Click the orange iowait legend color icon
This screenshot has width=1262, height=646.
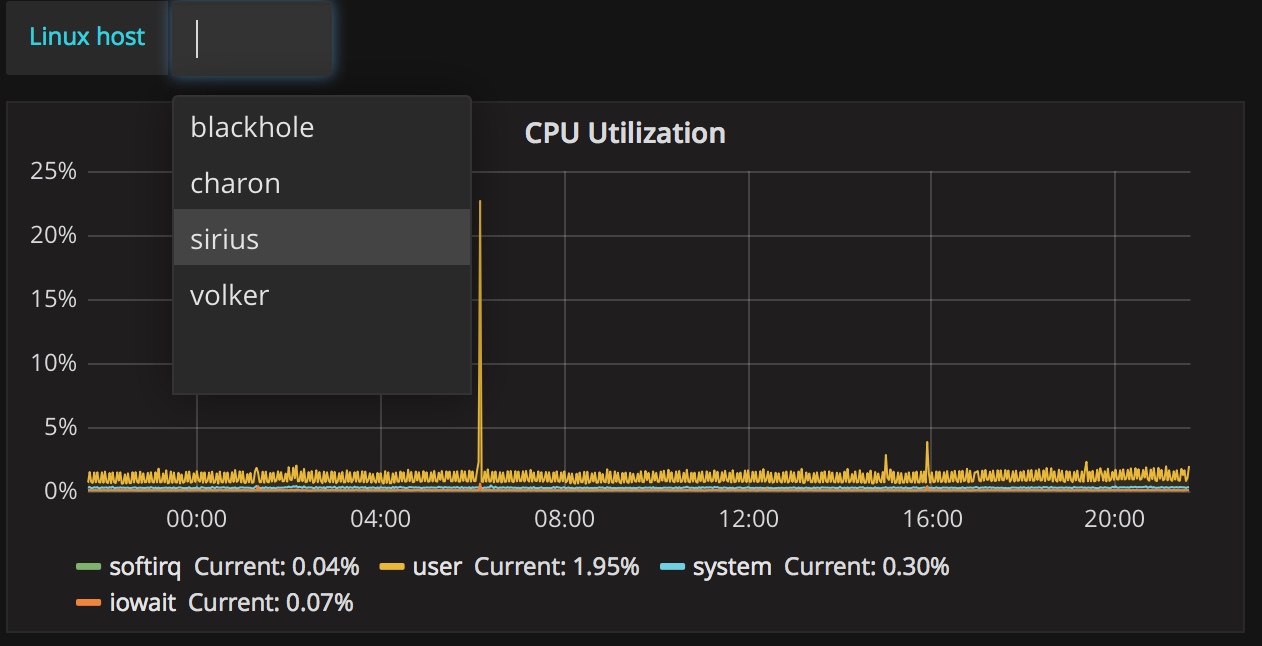[89, 602]
